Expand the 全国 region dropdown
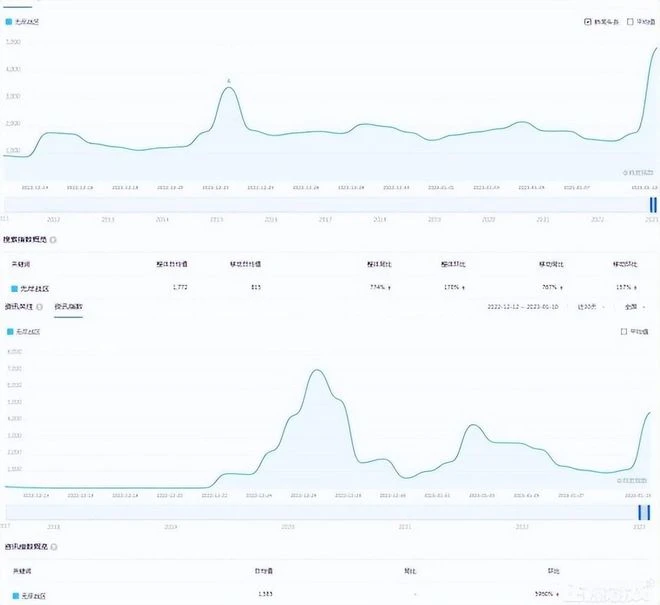 [635, 306]
